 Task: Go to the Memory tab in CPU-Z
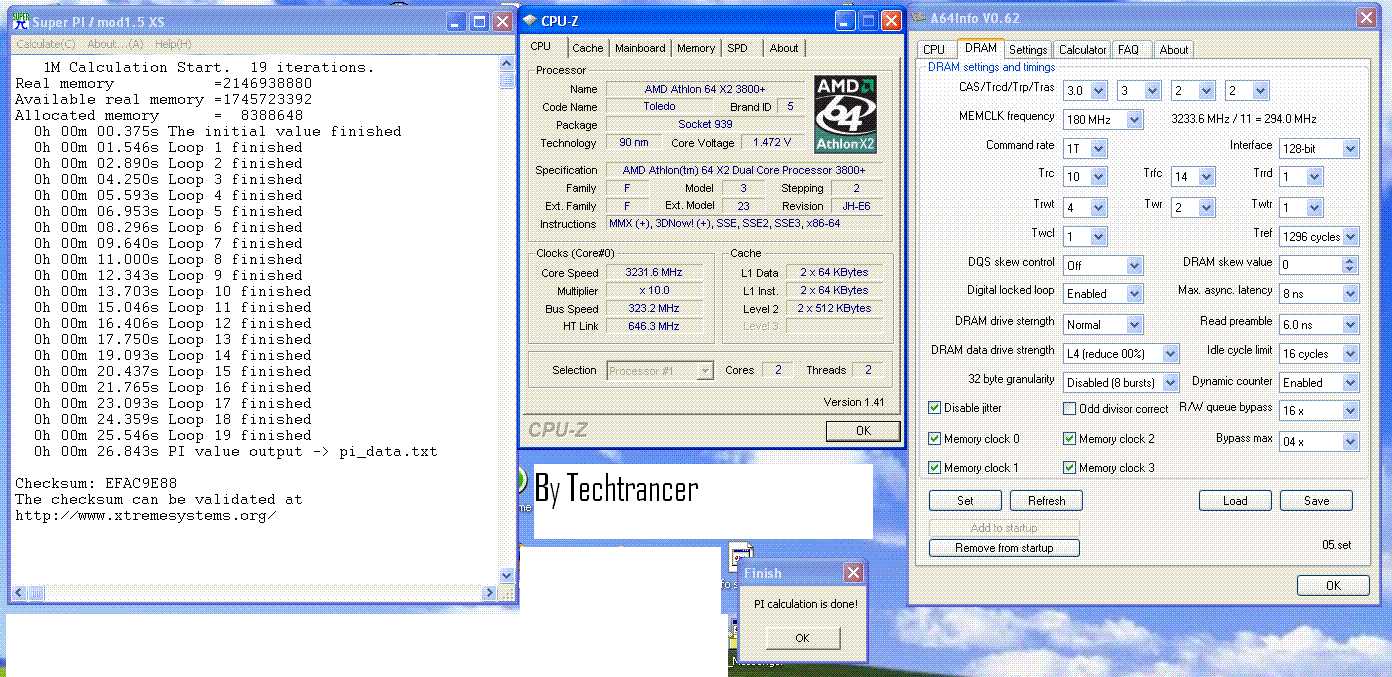click(x=696, y=48)
